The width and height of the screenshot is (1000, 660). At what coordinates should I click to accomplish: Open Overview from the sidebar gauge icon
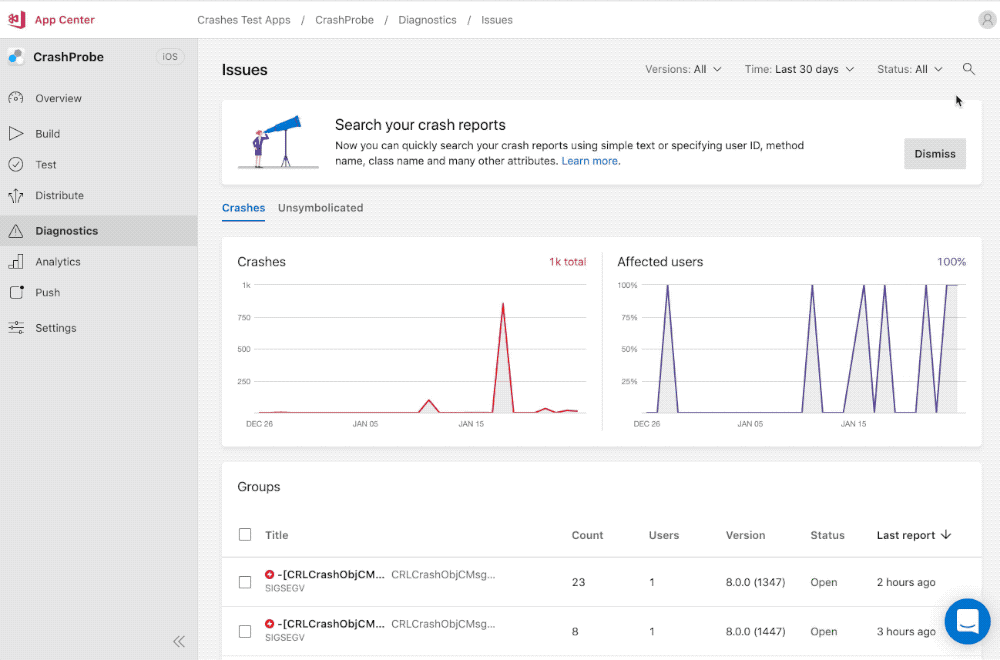point(16,98)
